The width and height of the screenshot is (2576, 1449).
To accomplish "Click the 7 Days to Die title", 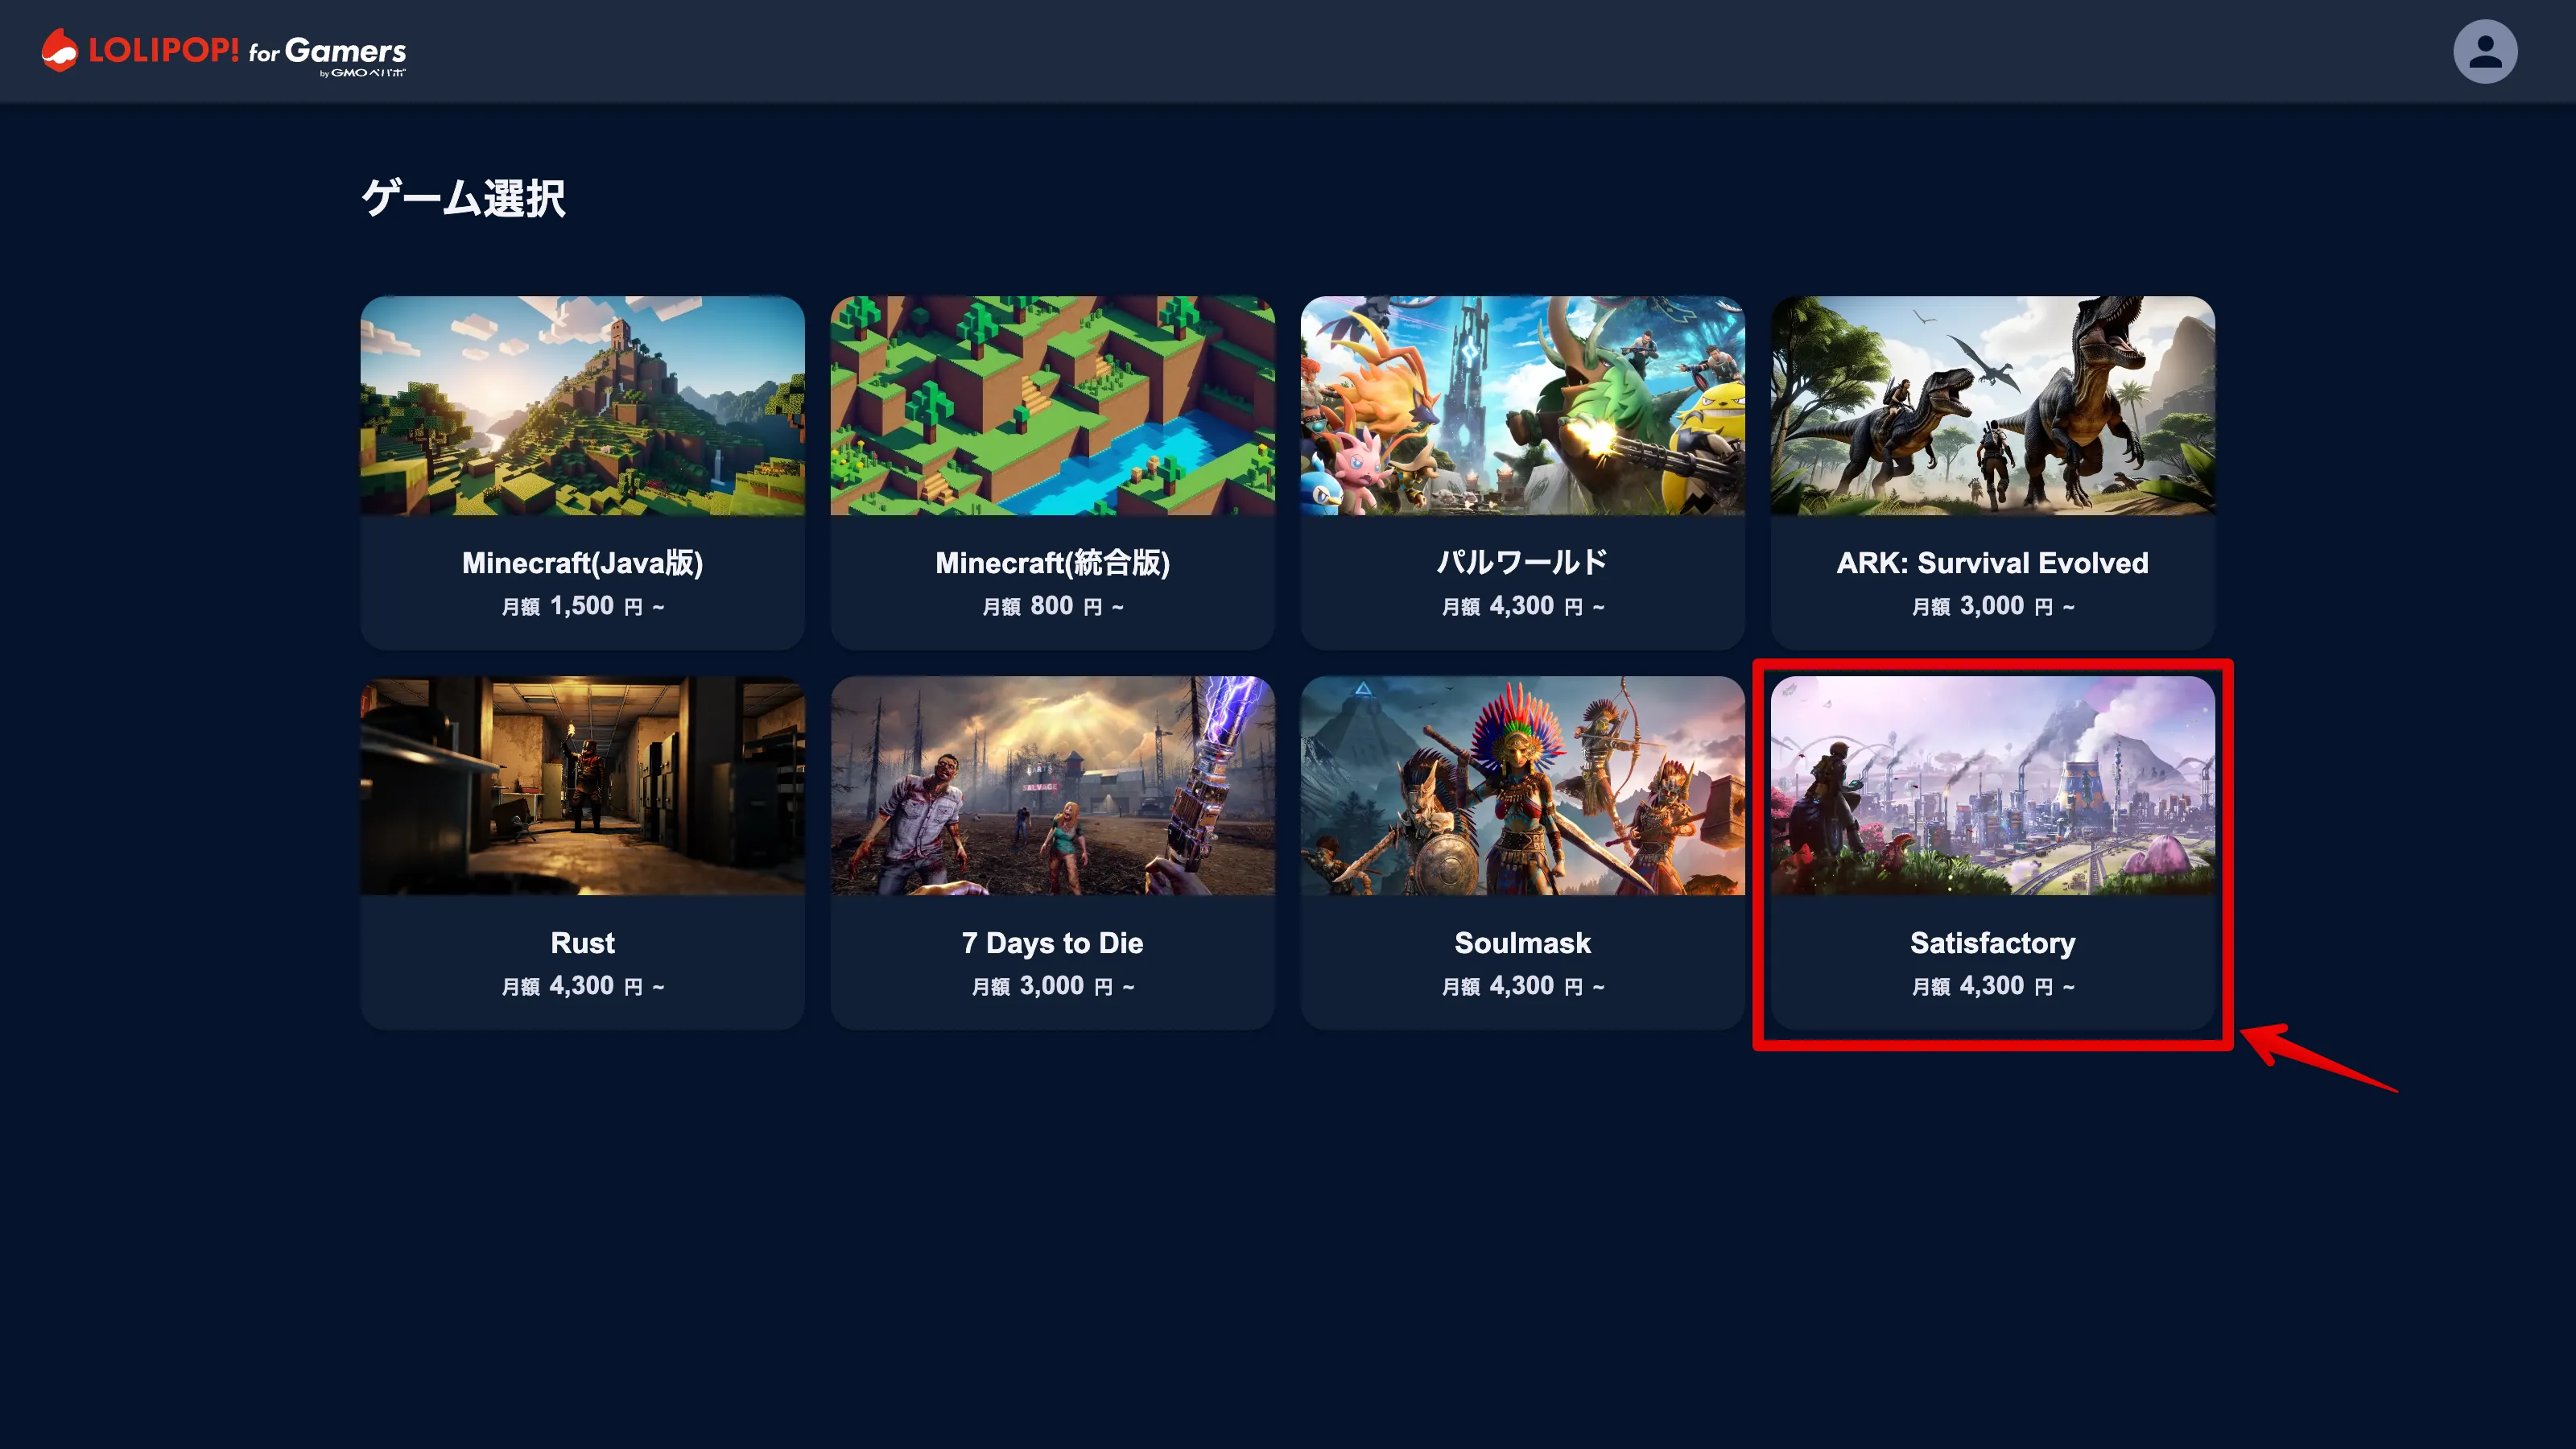I will pos(1052,943).
